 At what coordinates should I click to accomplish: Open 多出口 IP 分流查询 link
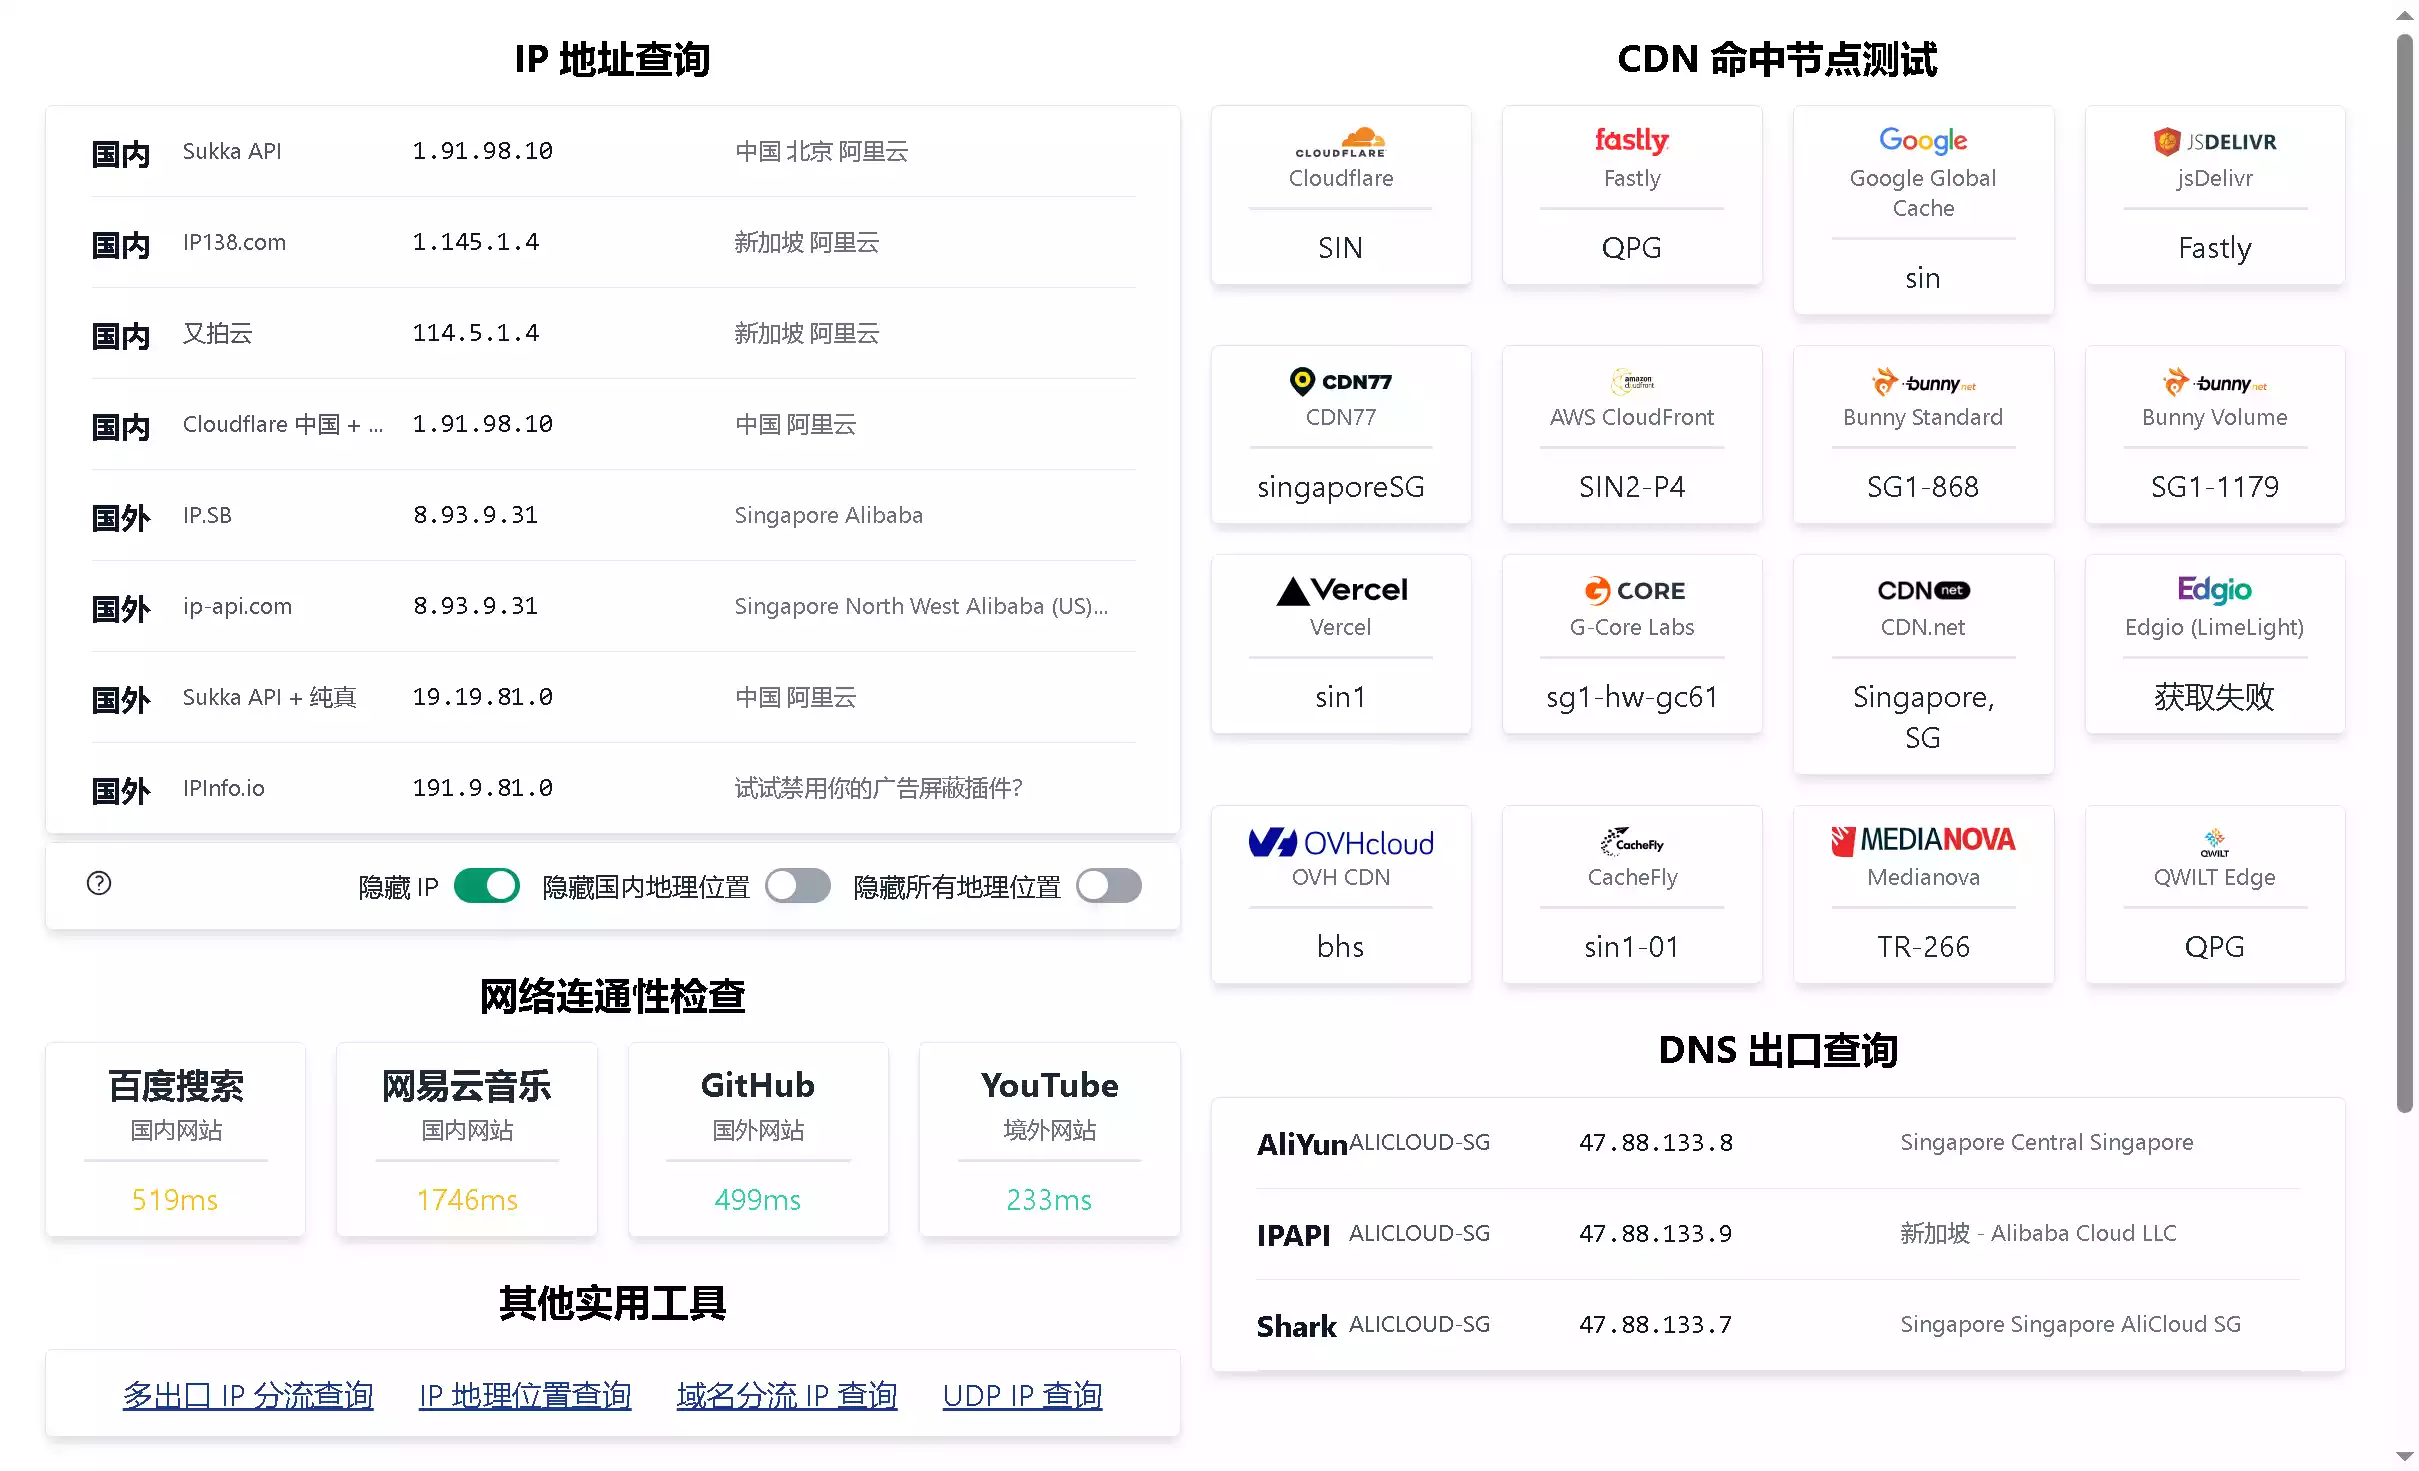(x=247, y=1395)
